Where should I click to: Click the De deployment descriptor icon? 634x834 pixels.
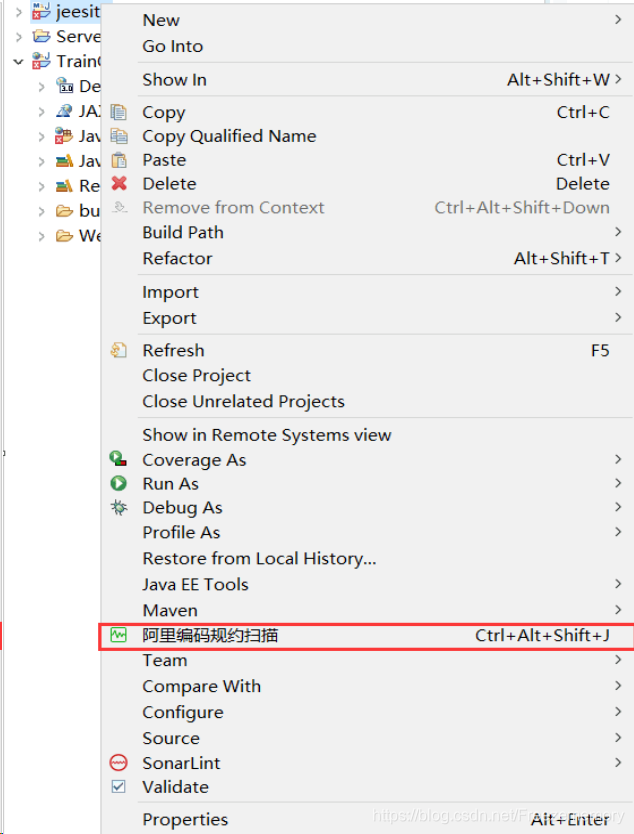[65, 86]
